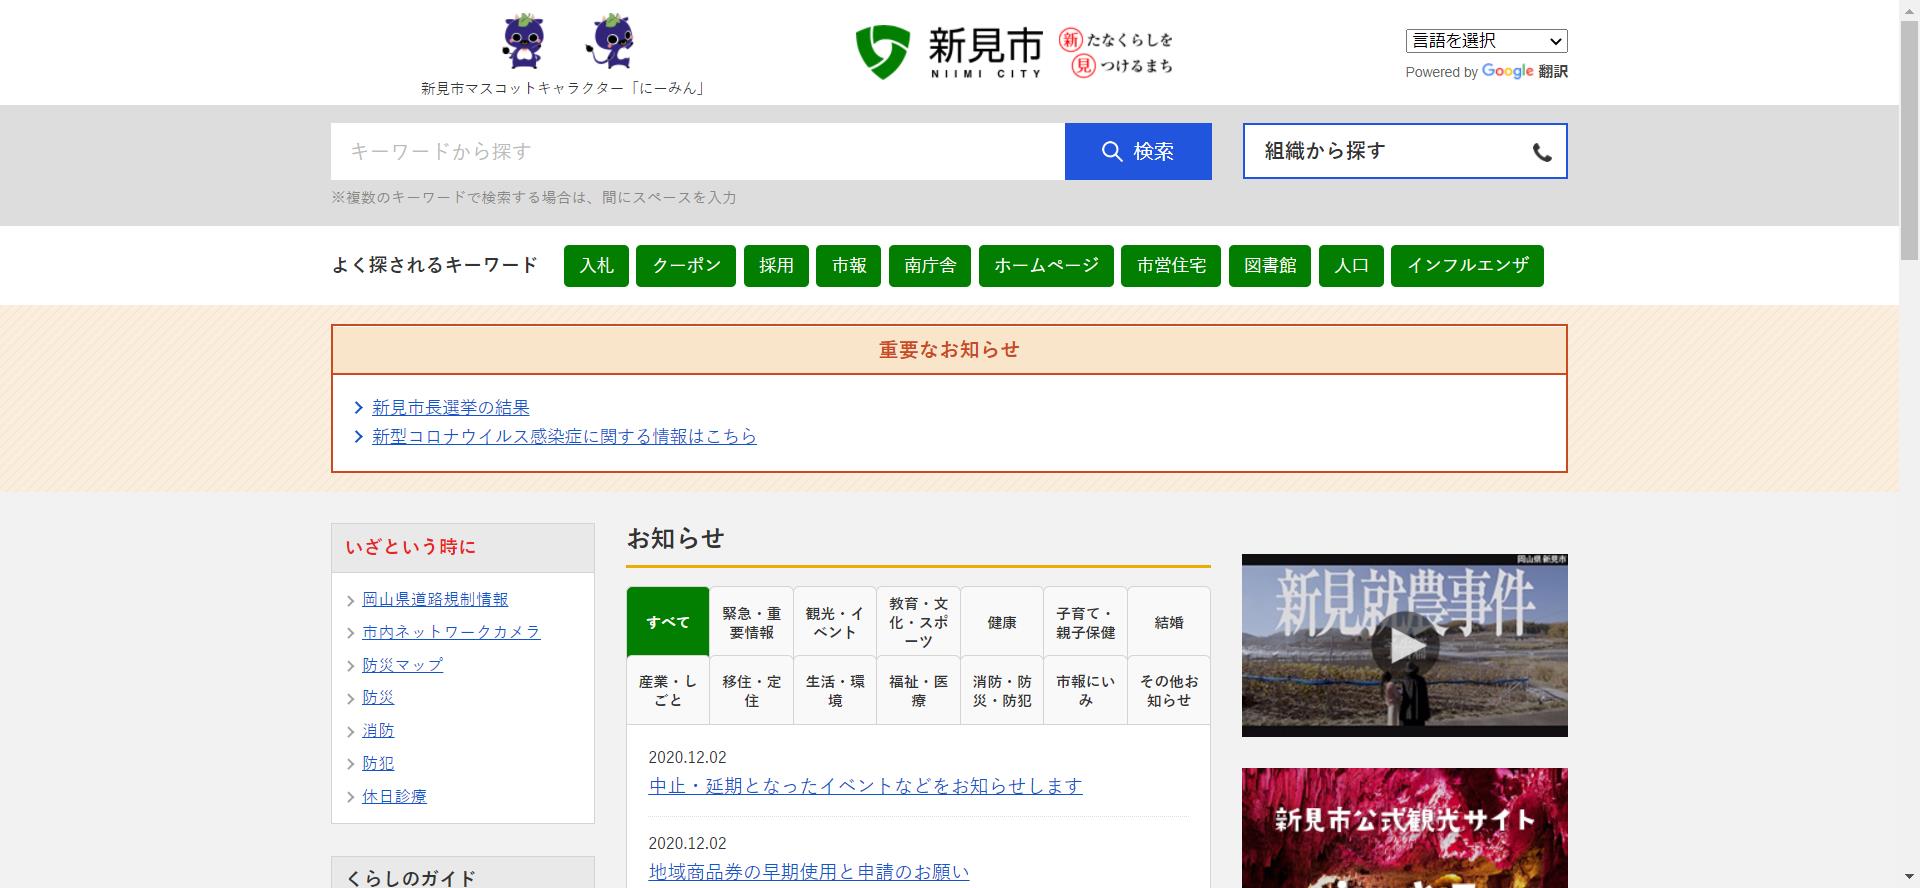Image resolution: width=1920 pixels, height=888 pixels.
Task: Switch to 子育て・親子保健 tab
Action: tap(1085, 622)
